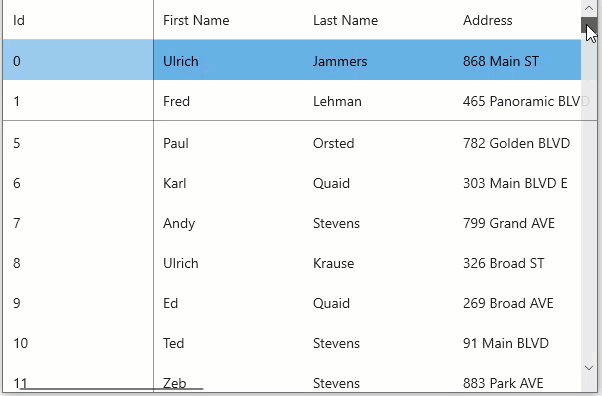The width and height of the screenshot is (602, 396).
Task: Select the Andy Stevens row
Action: 292,223
